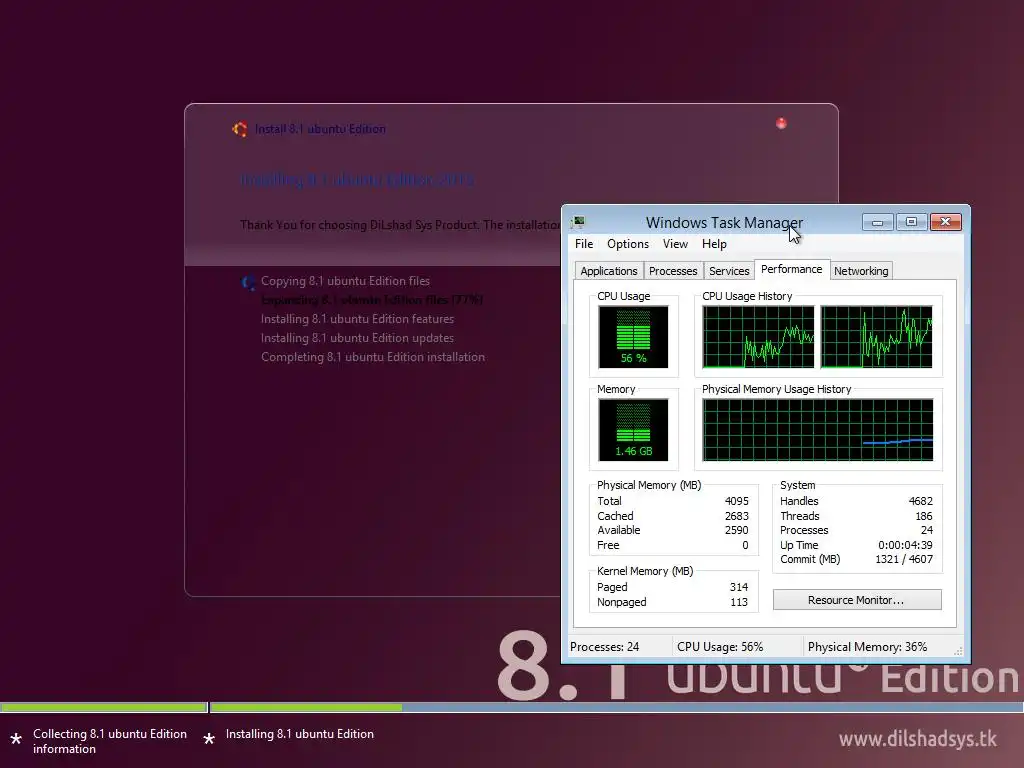Click the Paged kernel memory value 314
This screenshot has width=1024, height=768.
pos(739,587)
